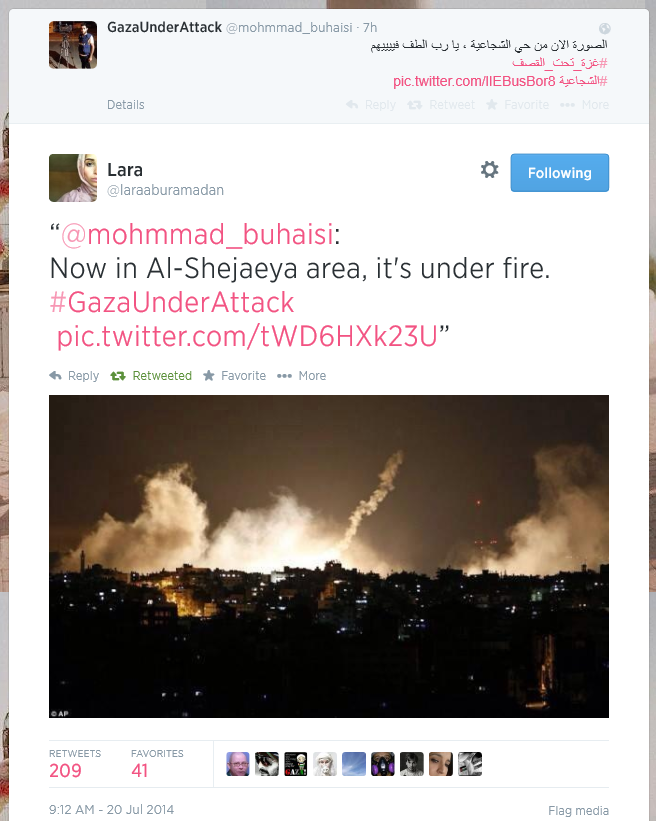Screen dimensions: 656x821
Task: View the list of 209 retweets
Action: 75,764
